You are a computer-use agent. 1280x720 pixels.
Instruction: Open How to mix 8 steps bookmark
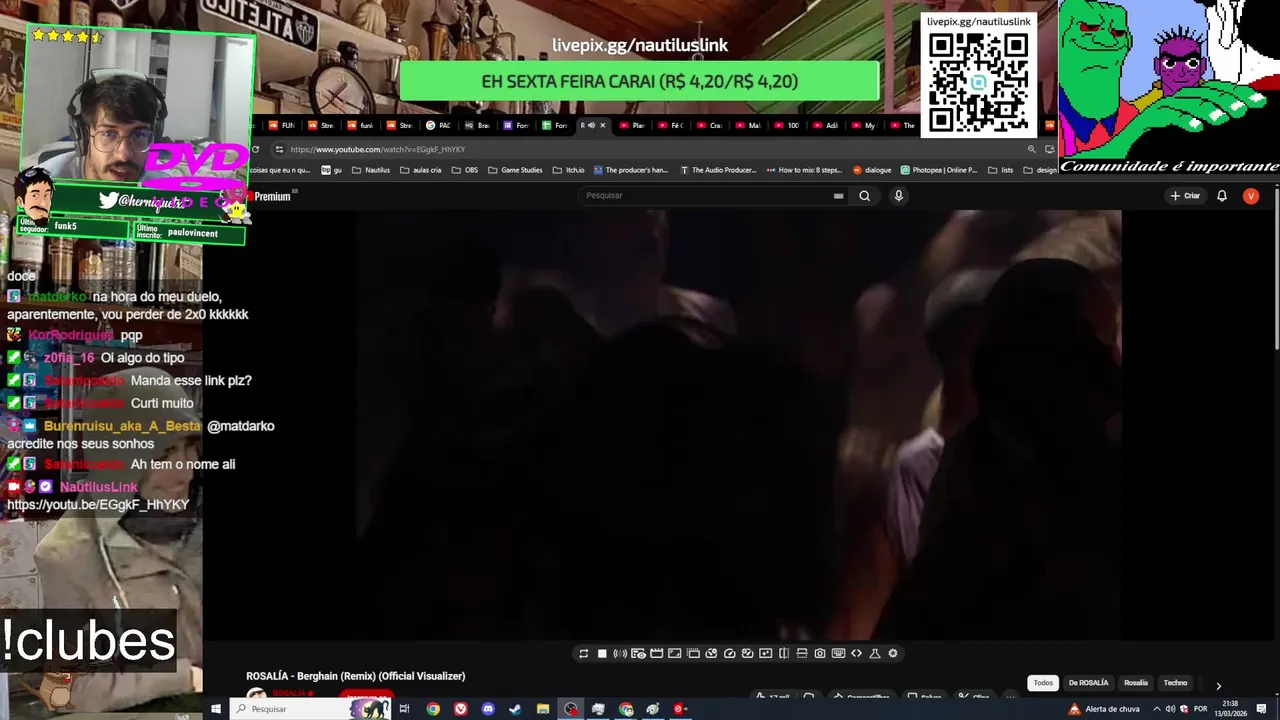[804, 170]
